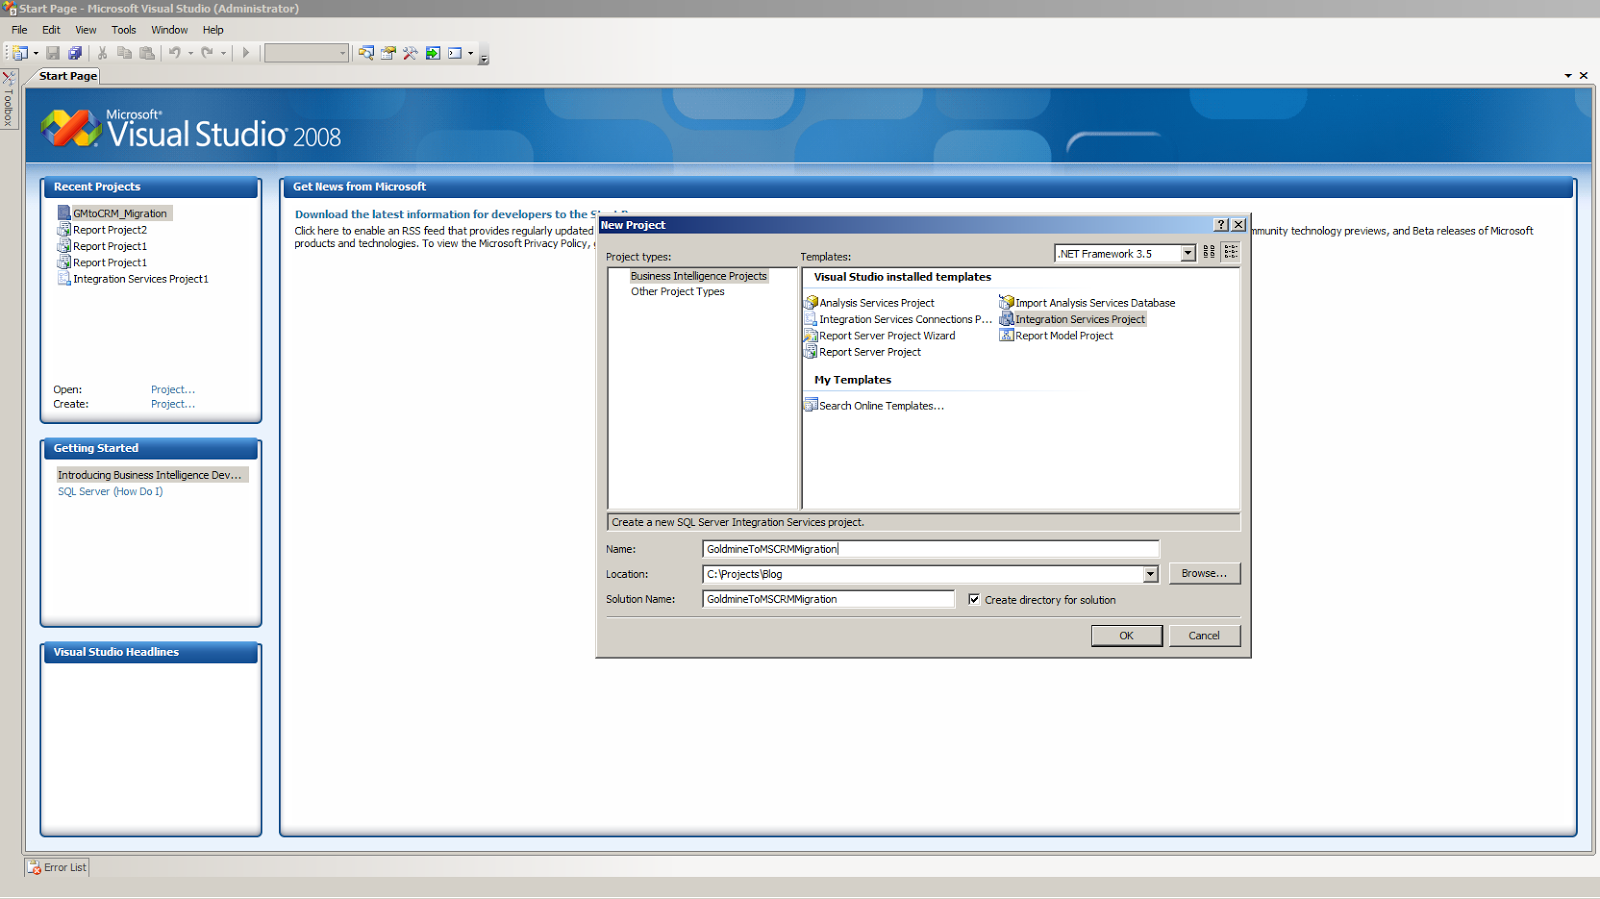
Task: Click the dialog's help question mark button
Action: click(1221, 225)
